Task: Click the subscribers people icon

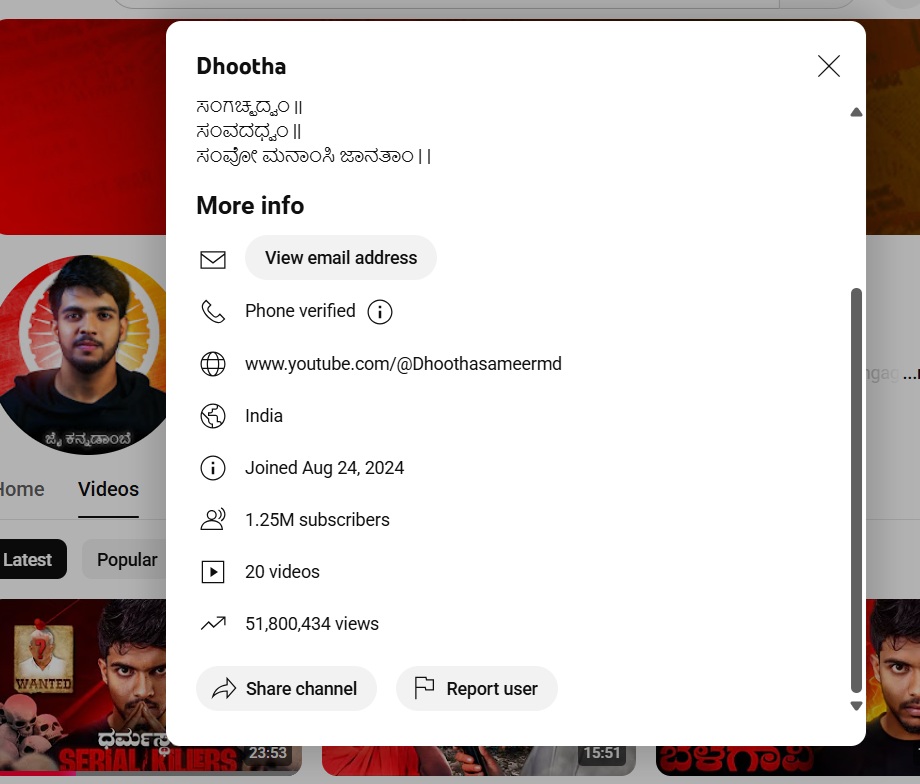Action: click(x=213, y=520)
